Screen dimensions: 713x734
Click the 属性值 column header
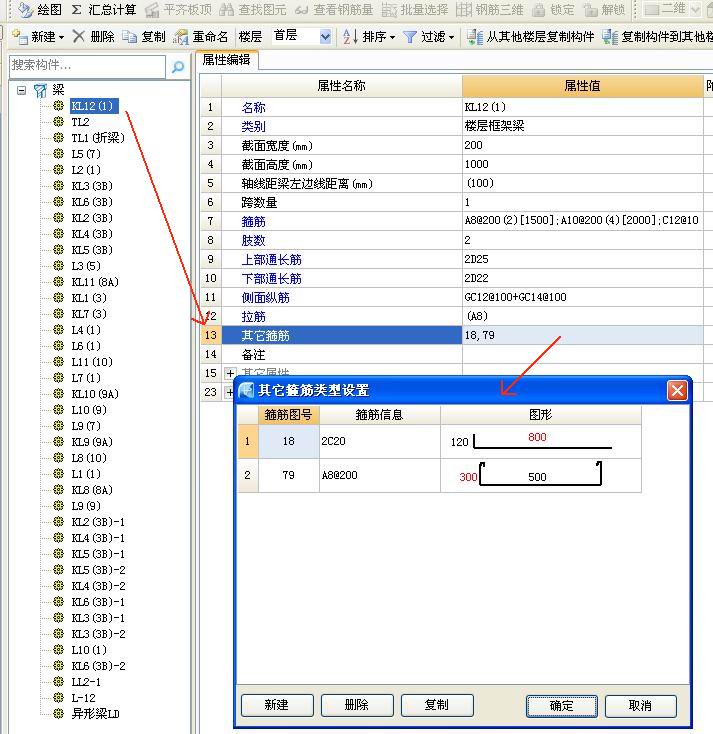coord(582,86)
